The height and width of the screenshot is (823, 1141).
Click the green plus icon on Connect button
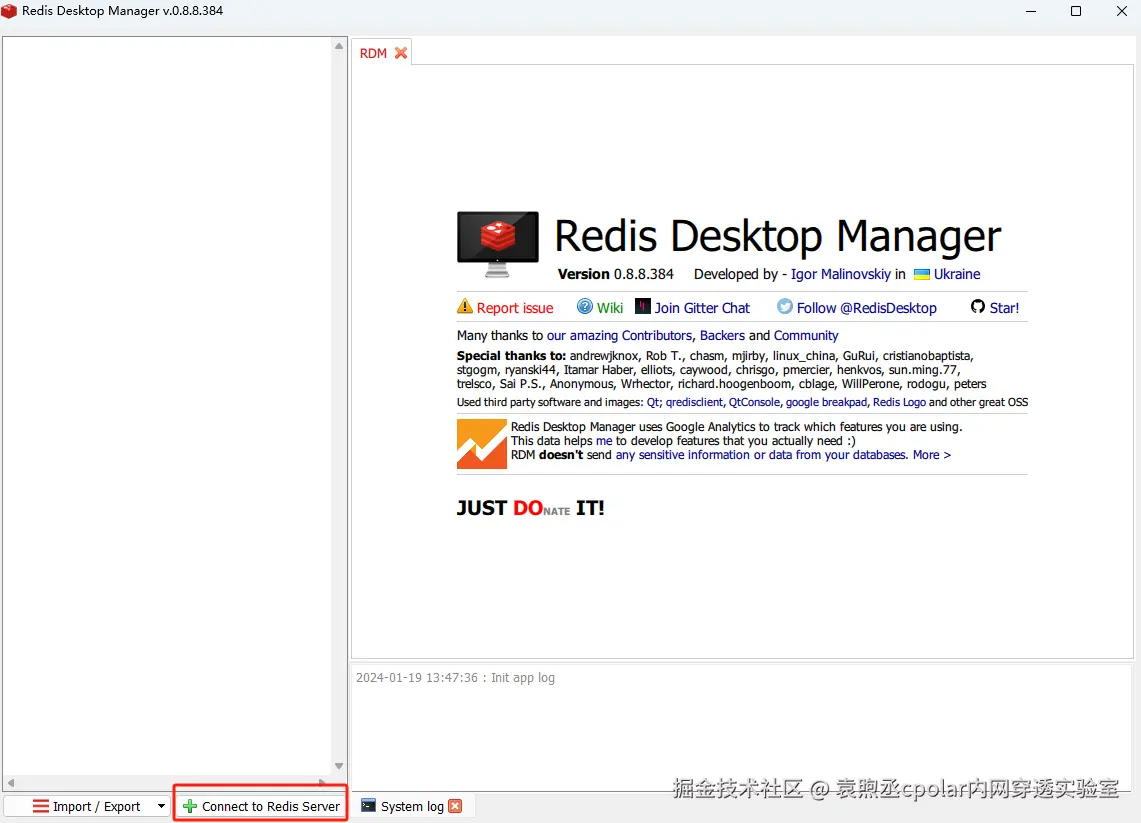(190, 806)
